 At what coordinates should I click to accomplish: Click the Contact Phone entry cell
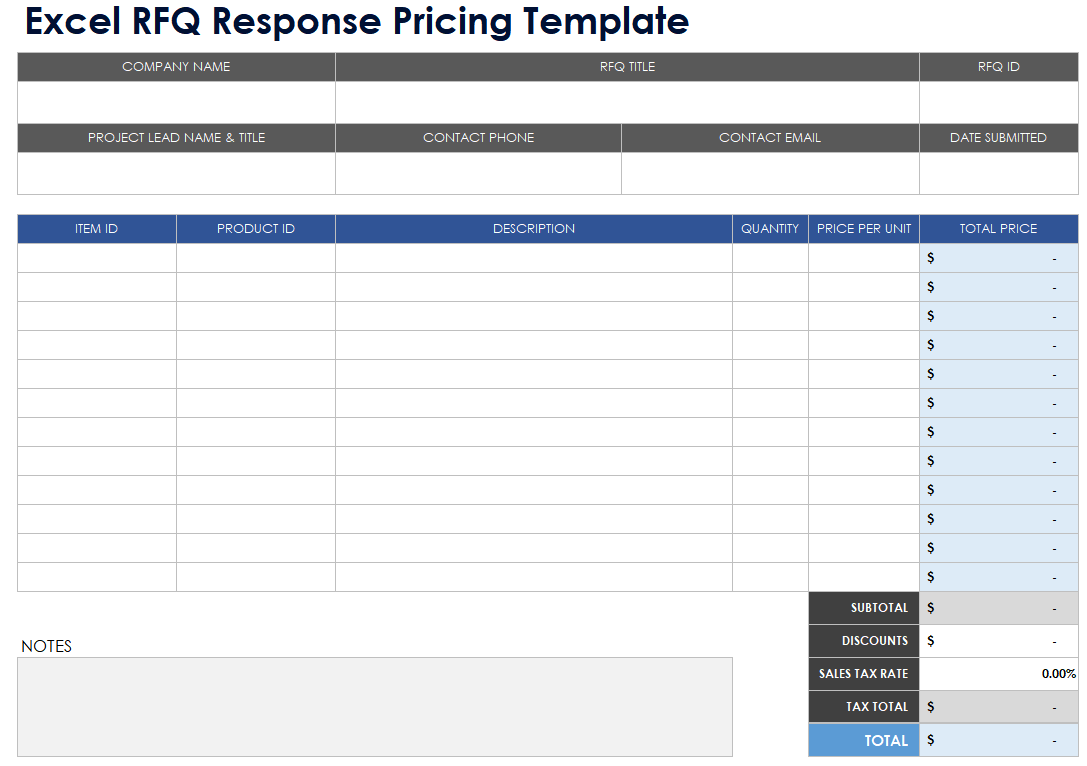(x=478, y=173)
